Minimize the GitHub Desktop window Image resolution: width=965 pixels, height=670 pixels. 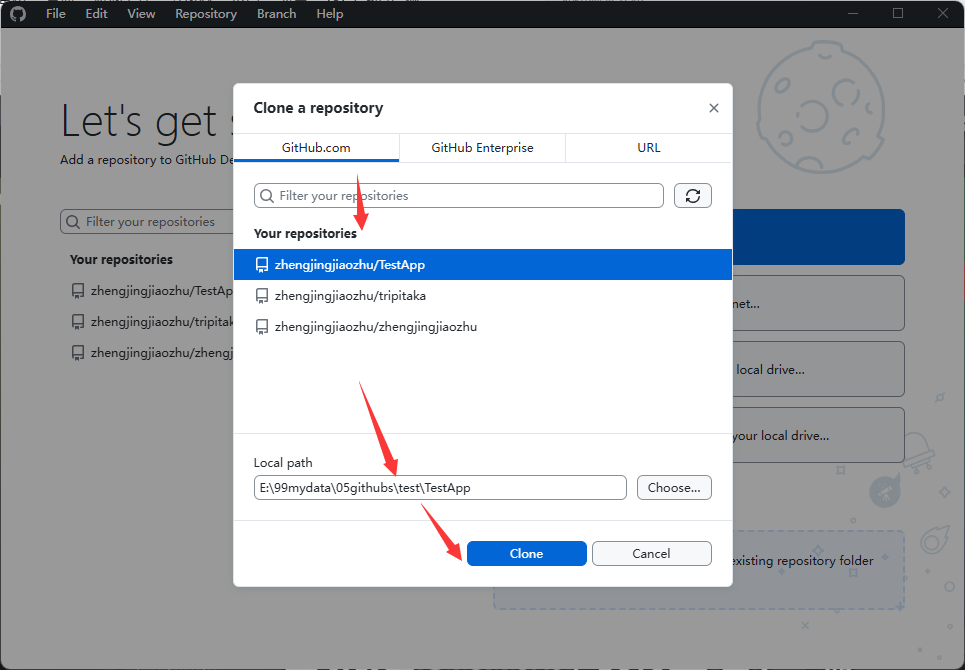(853, 14)
